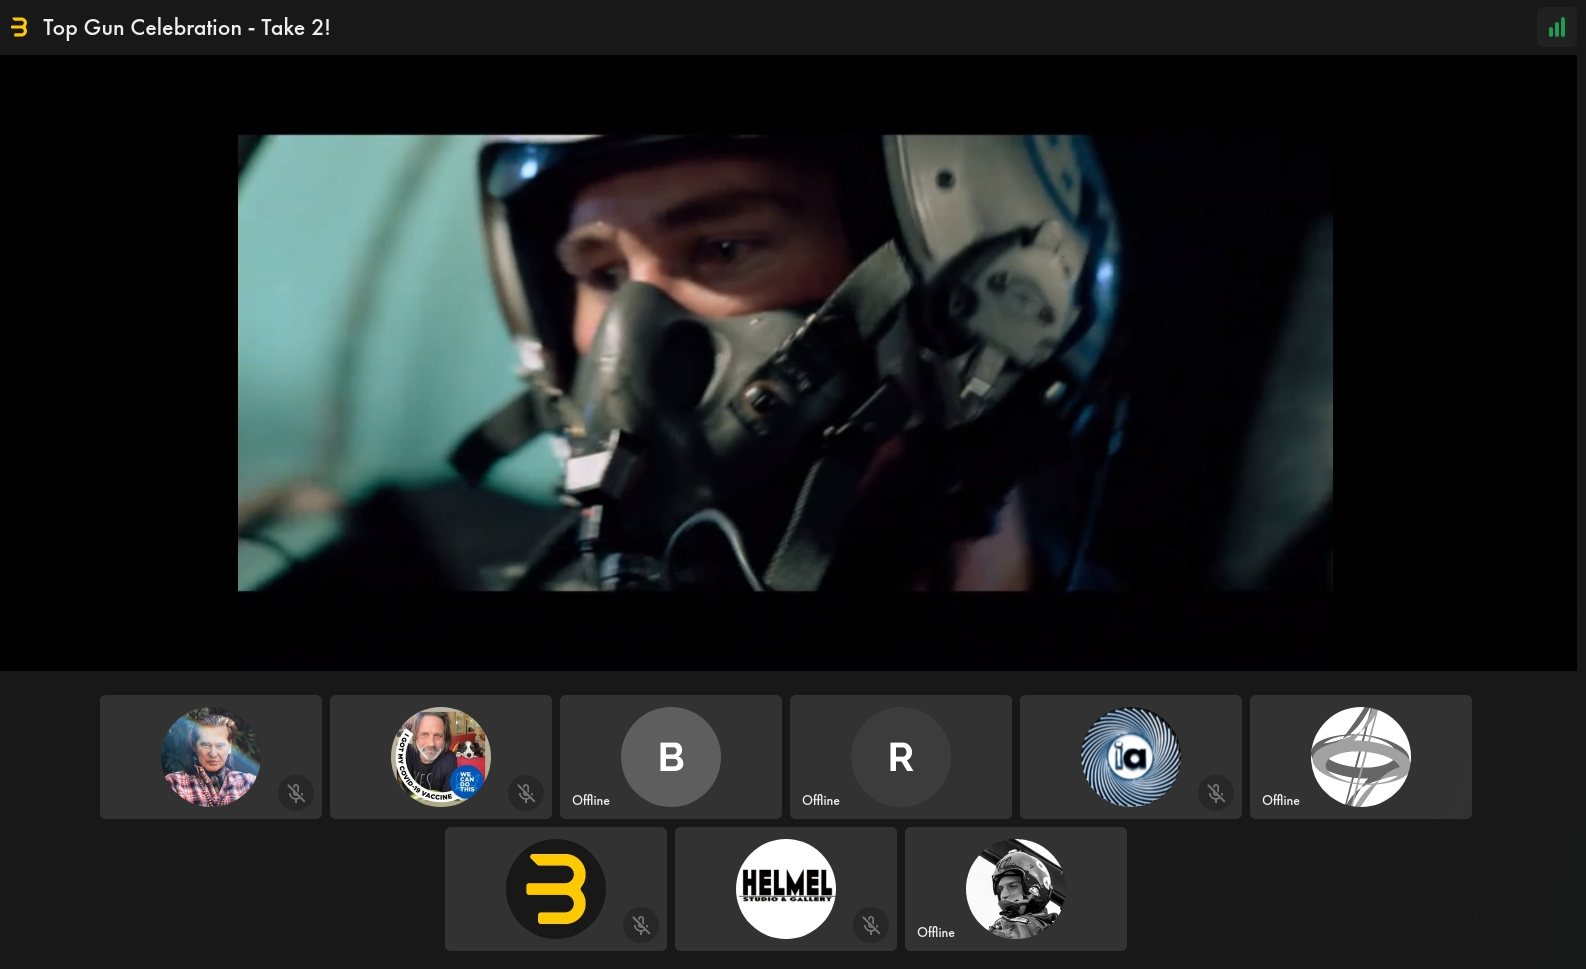
Task: Click the offline participant R avatar
Action: pos(901,757)
